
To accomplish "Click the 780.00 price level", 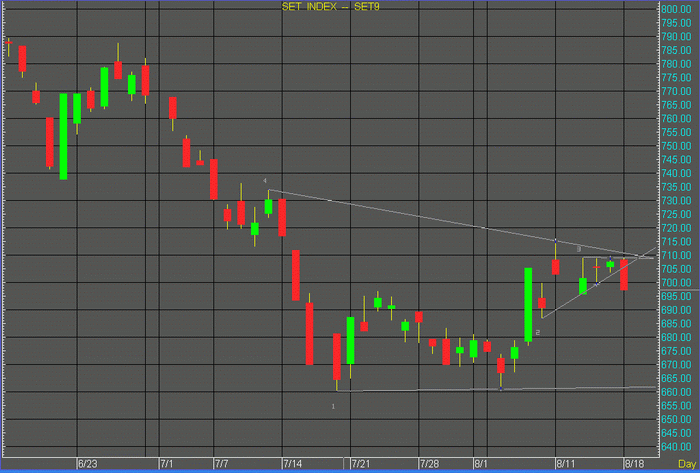I will [676, 64].
